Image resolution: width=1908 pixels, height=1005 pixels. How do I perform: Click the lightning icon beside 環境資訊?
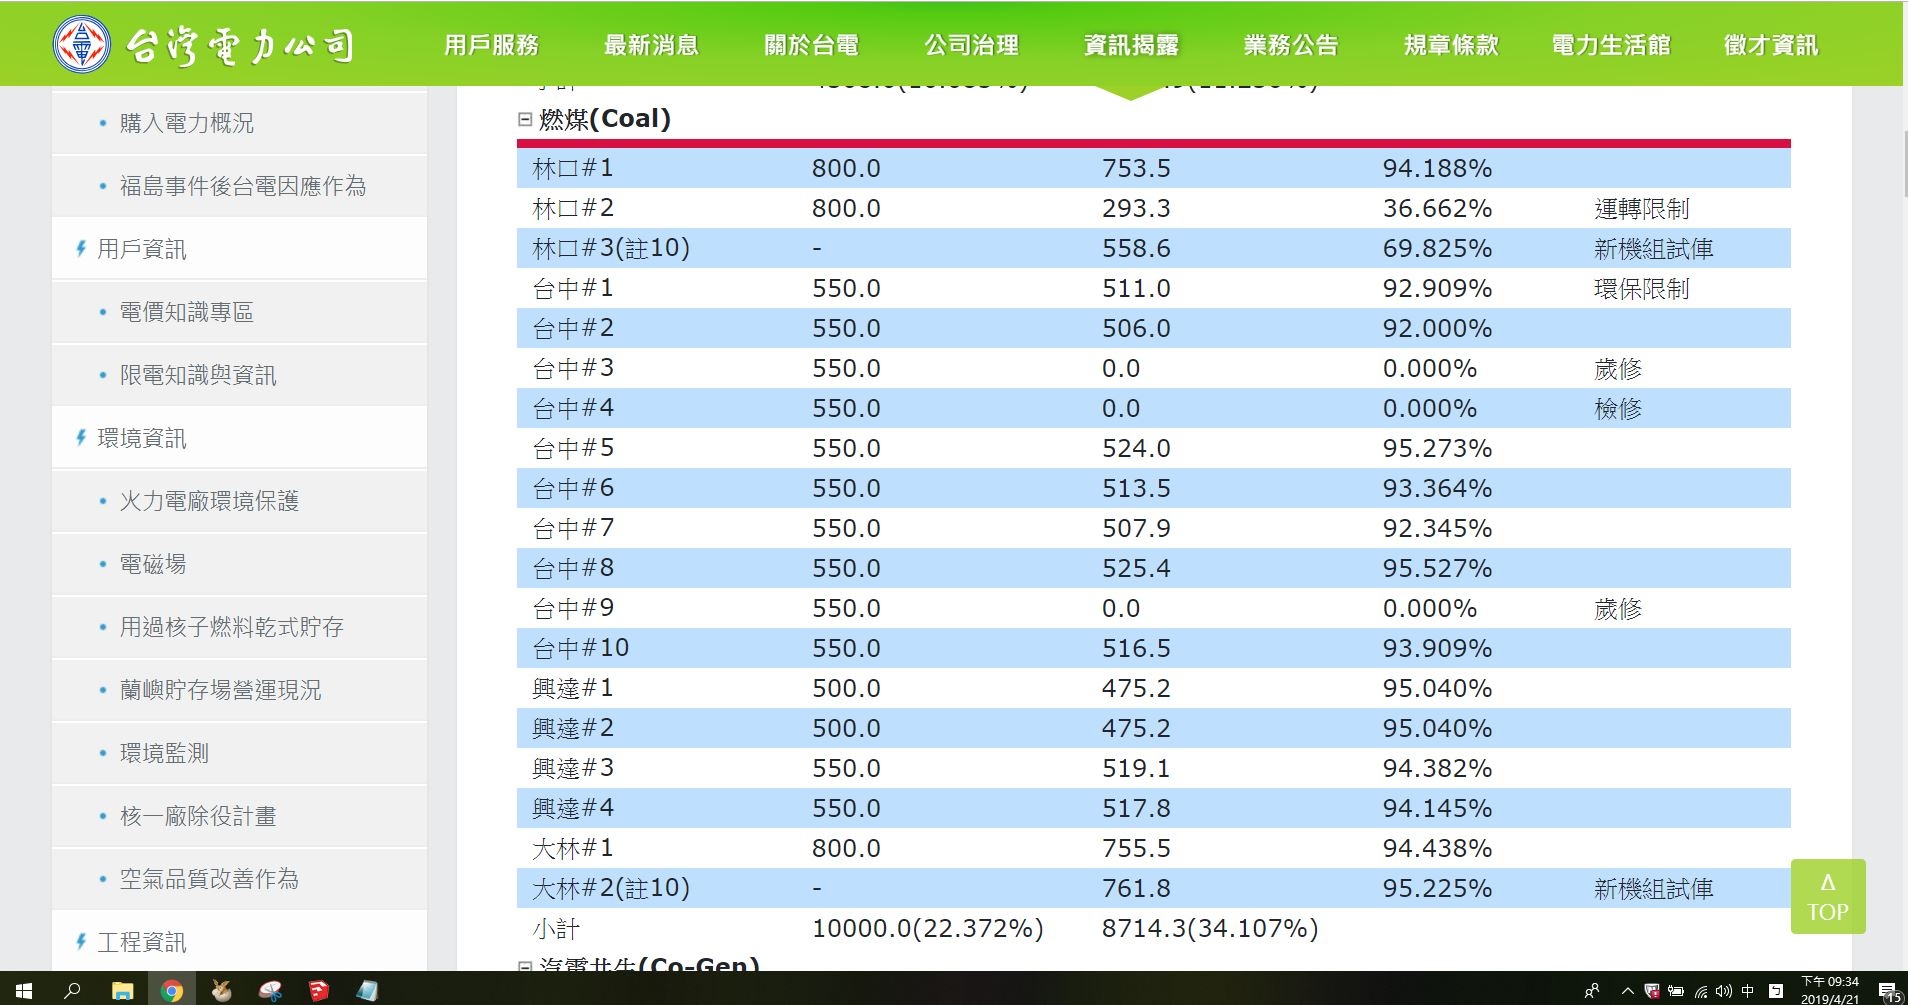coord(81,437)
